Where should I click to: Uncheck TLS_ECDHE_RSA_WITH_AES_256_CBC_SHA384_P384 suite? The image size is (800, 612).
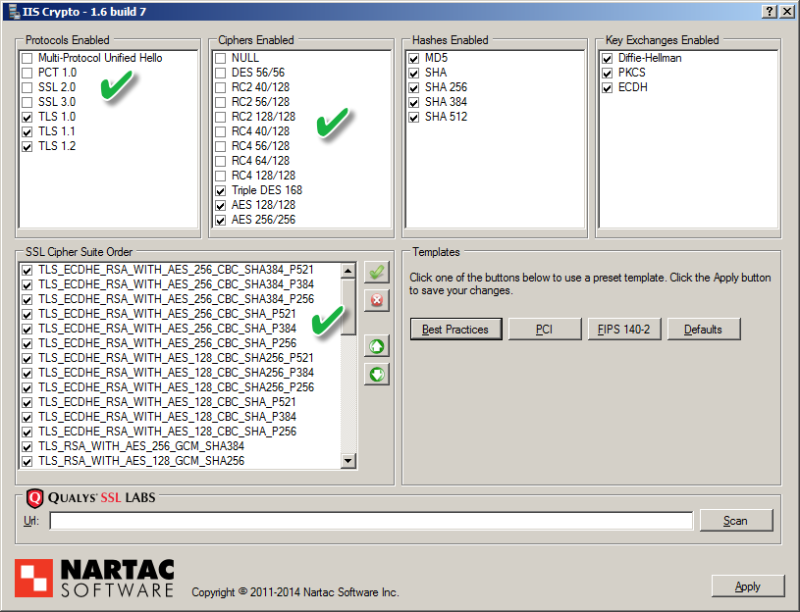tap(27, 285)
